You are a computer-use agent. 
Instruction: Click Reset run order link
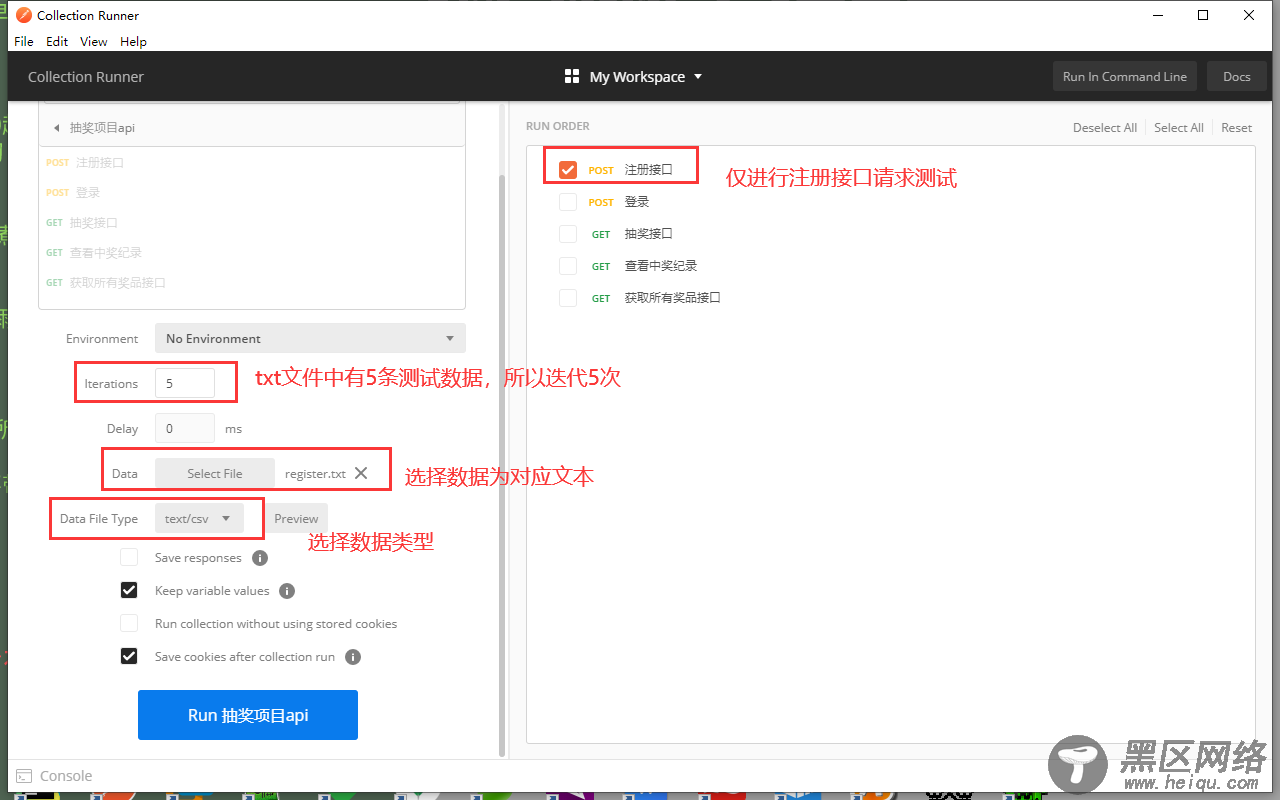coord(1236,128)
